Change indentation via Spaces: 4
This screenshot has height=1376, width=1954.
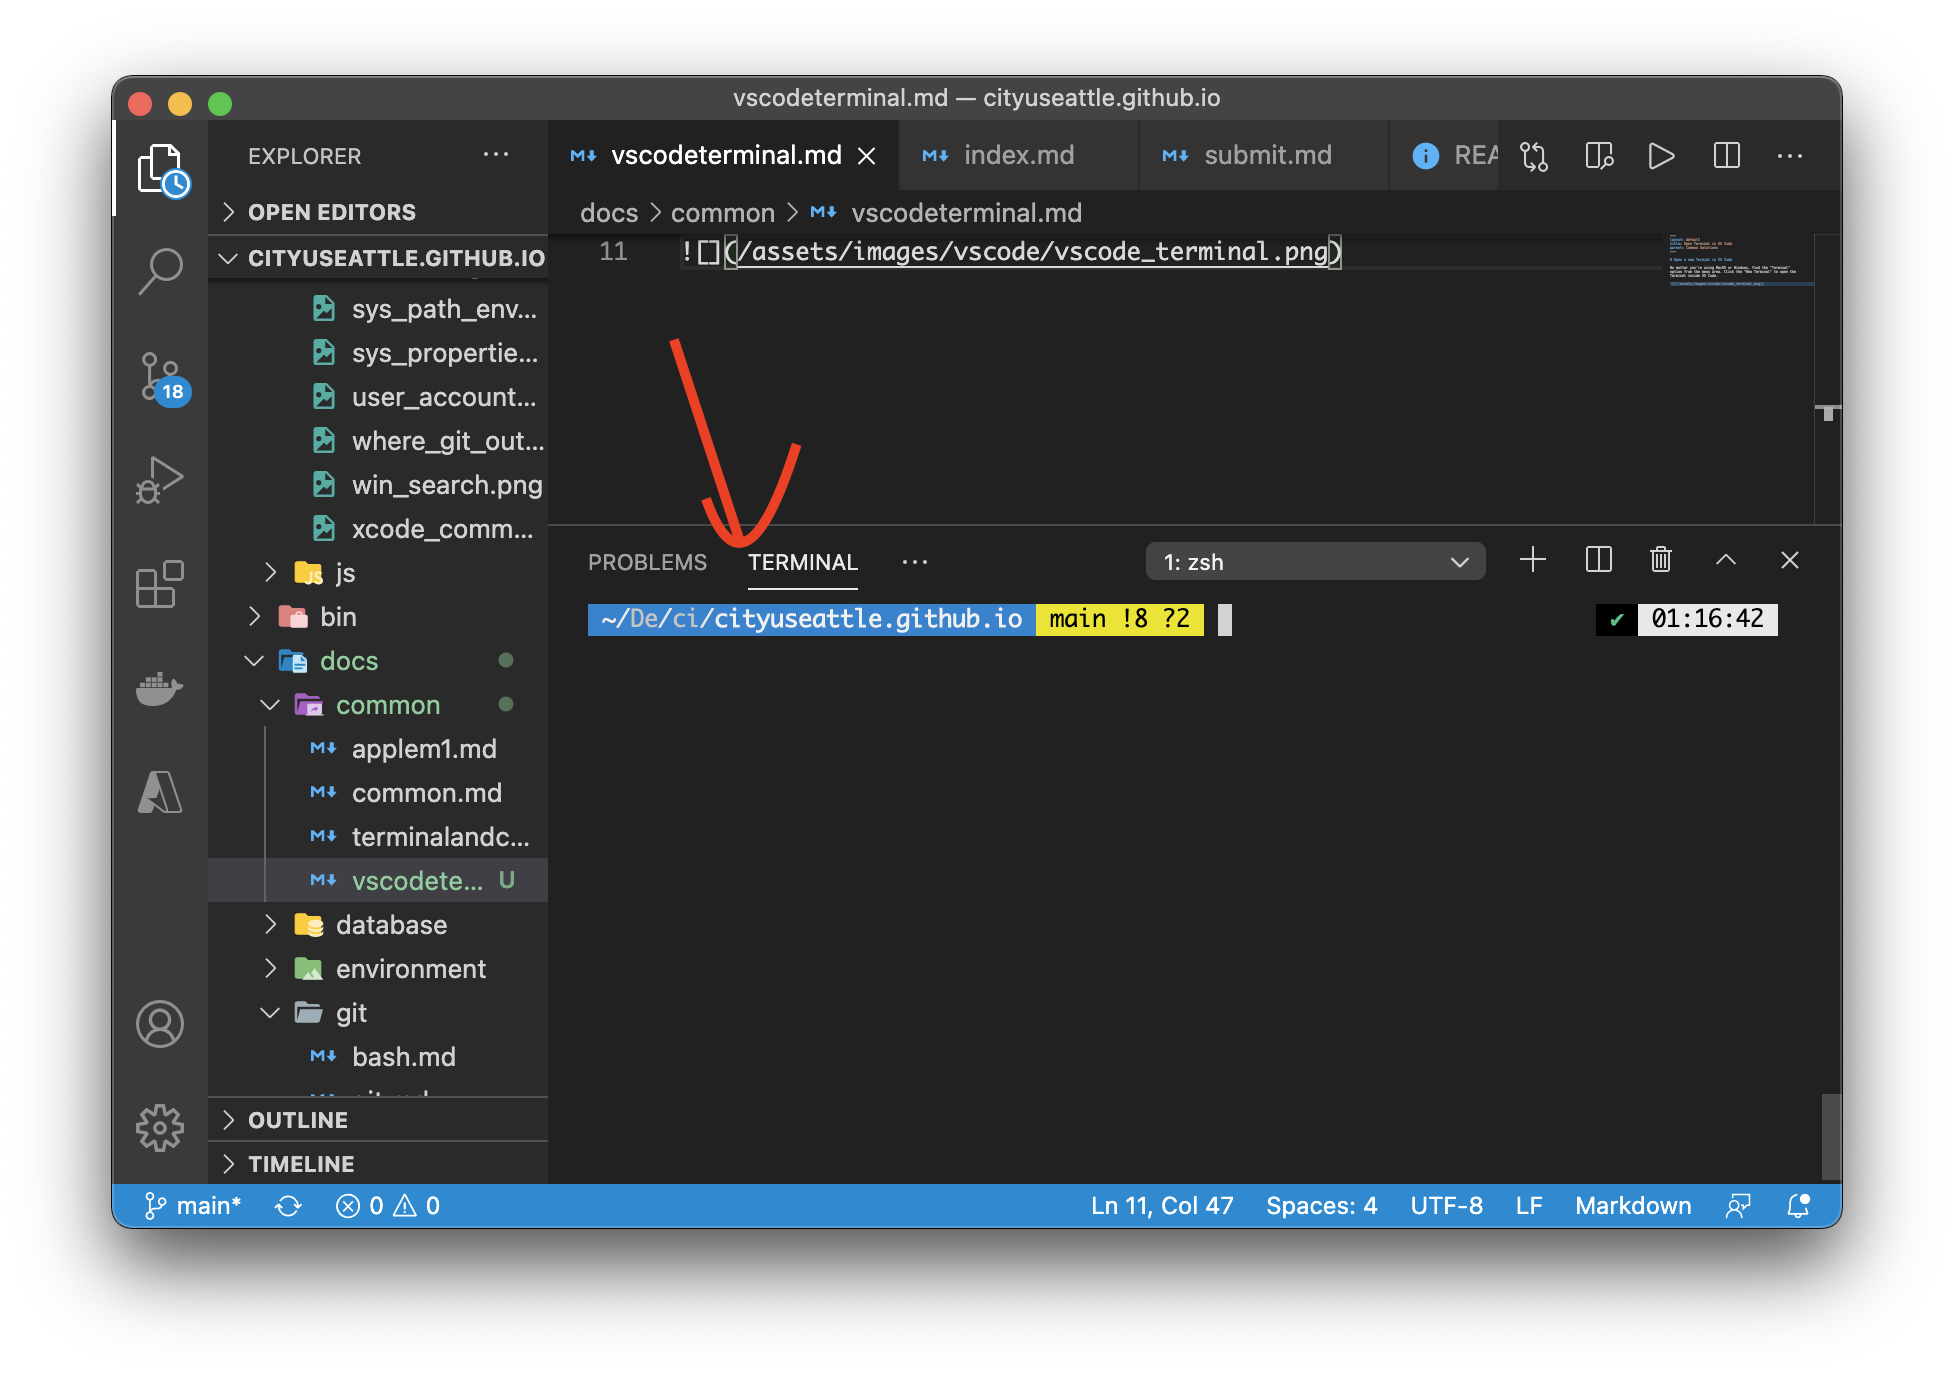pos(1321,1206)
